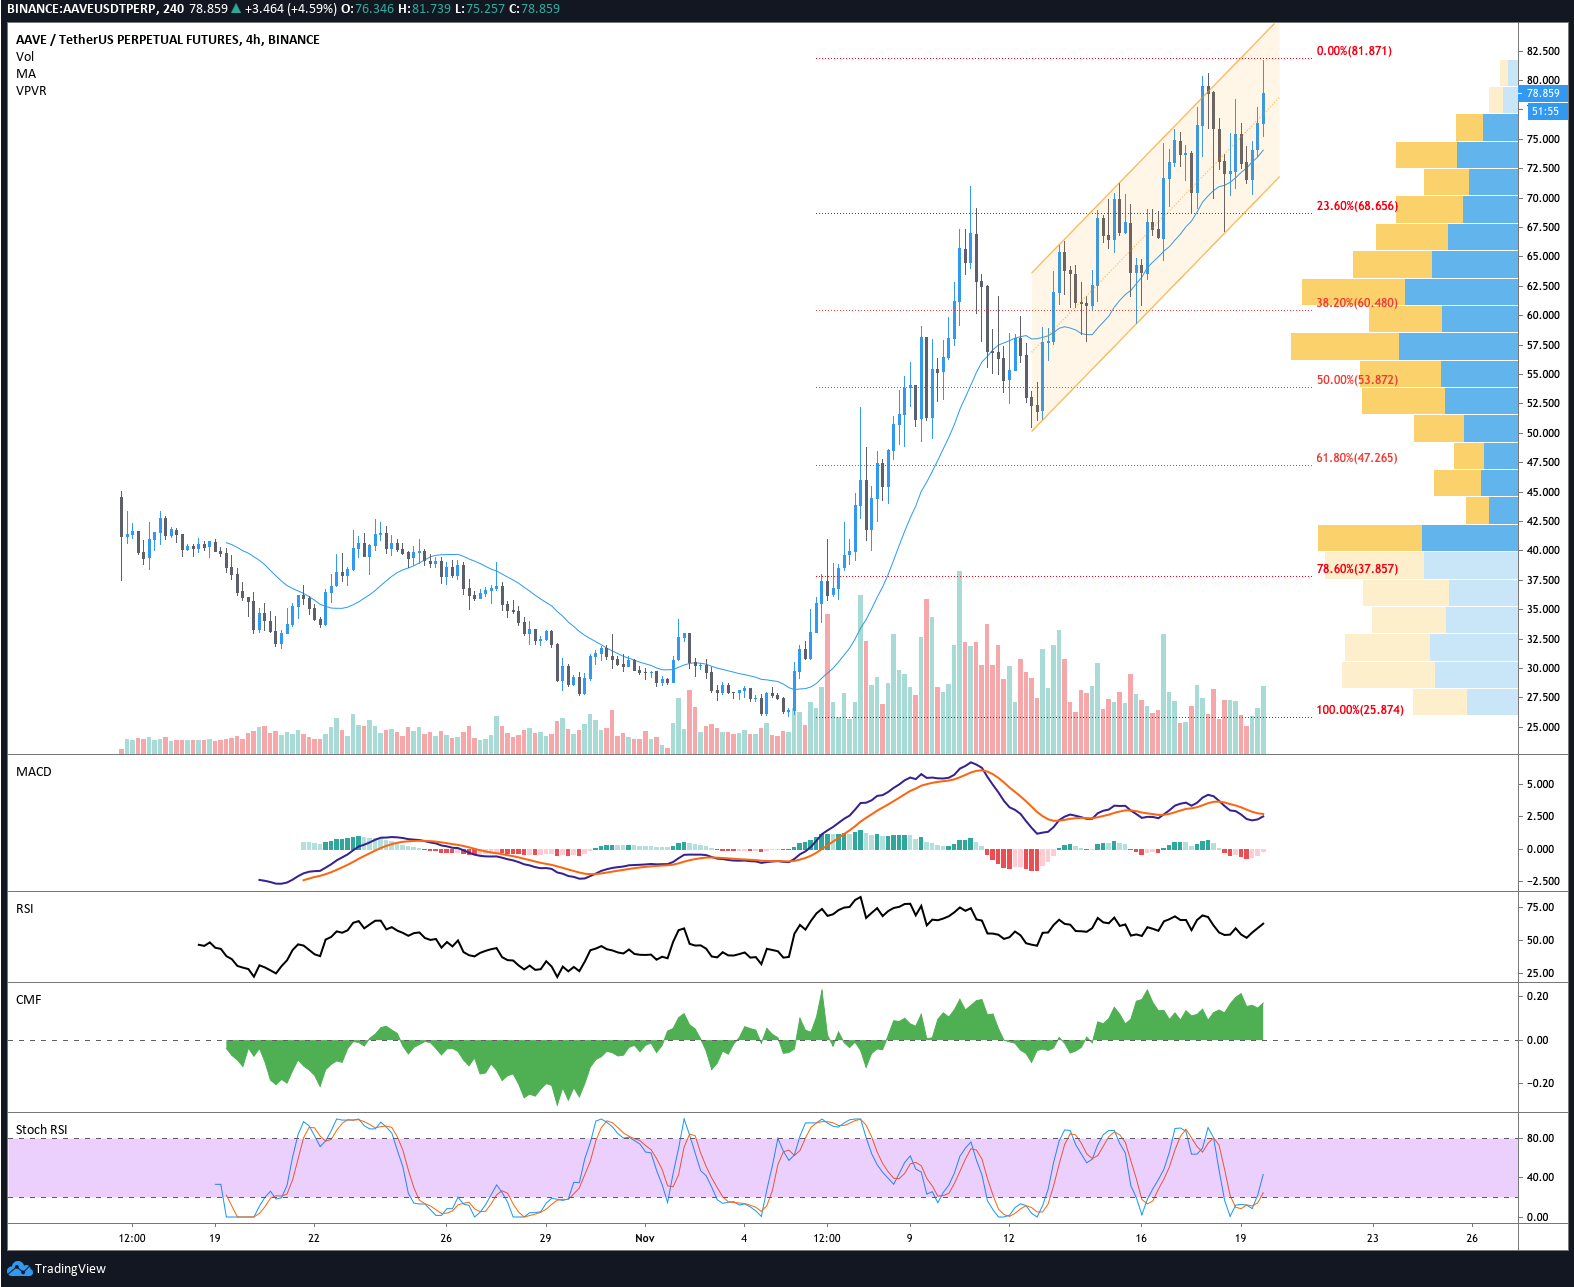This screenshot has height=1287, width=1574.
Task: Select the 61.80%(47.265) Fibonacci level label
Action: 1357,458
